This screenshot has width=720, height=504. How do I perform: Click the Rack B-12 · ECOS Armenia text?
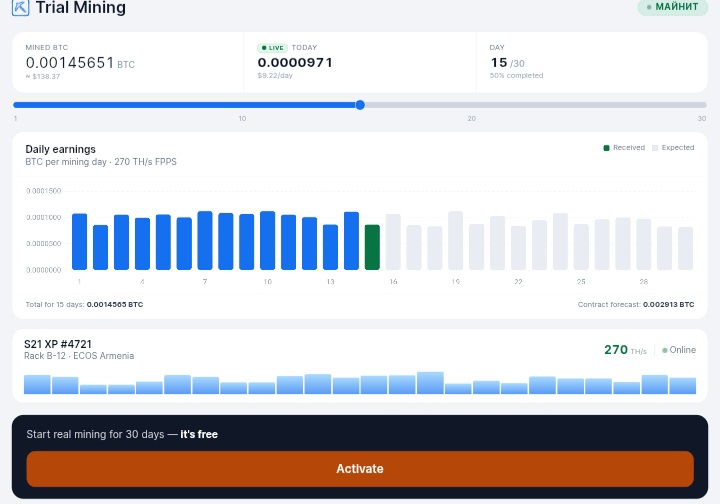click(x=79, y=356)
